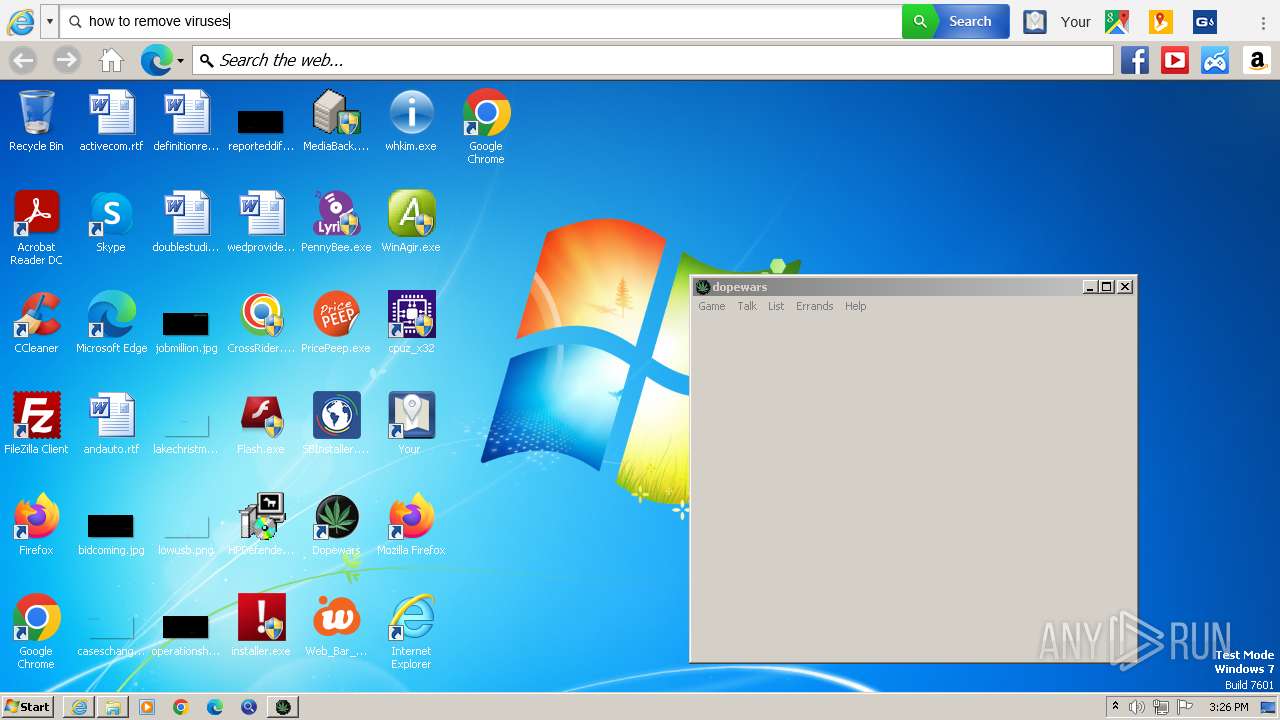The width and height of the screenshot is (1280, 720).
Task: Select the installer.exe desktop icon
Action: [x=261, y=626]
